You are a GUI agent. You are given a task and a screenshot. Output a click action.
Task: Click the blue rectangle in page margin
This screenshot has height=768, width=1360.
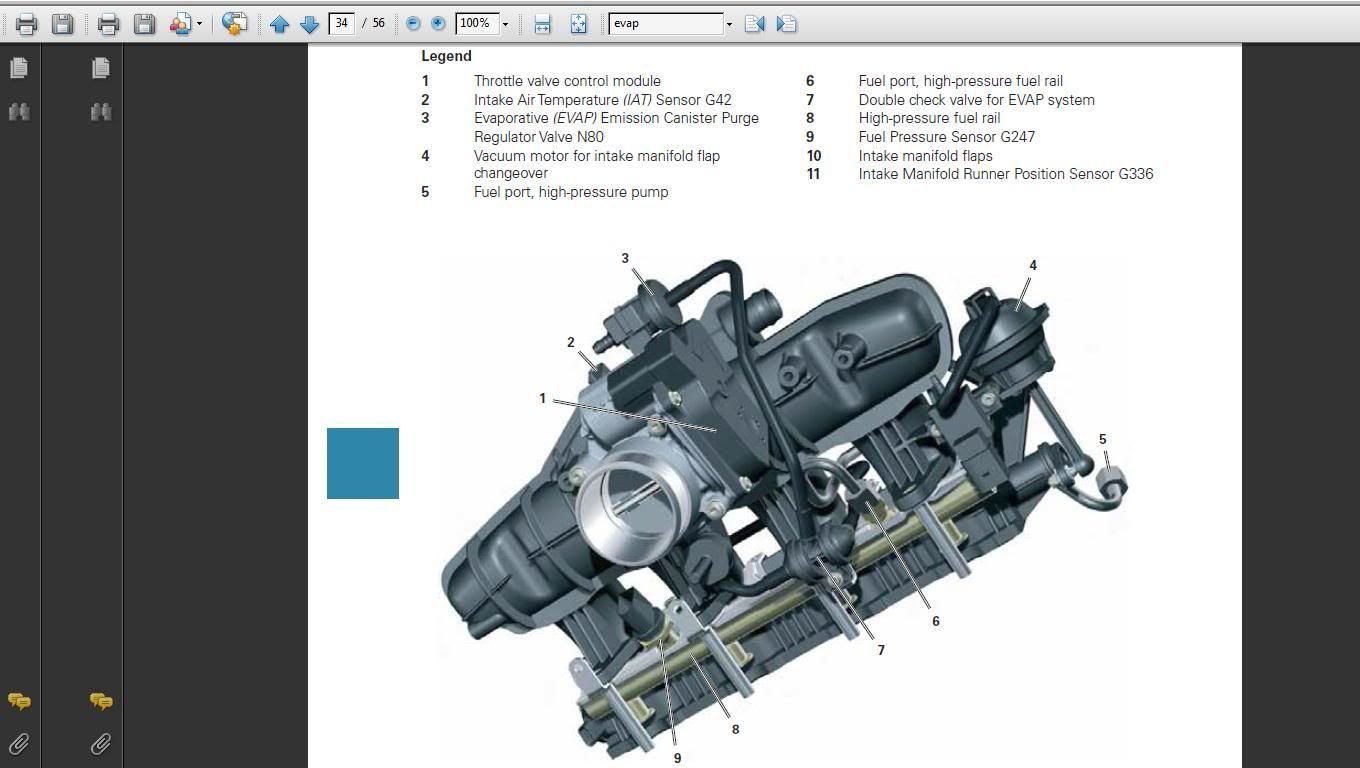tap(363, 463)
